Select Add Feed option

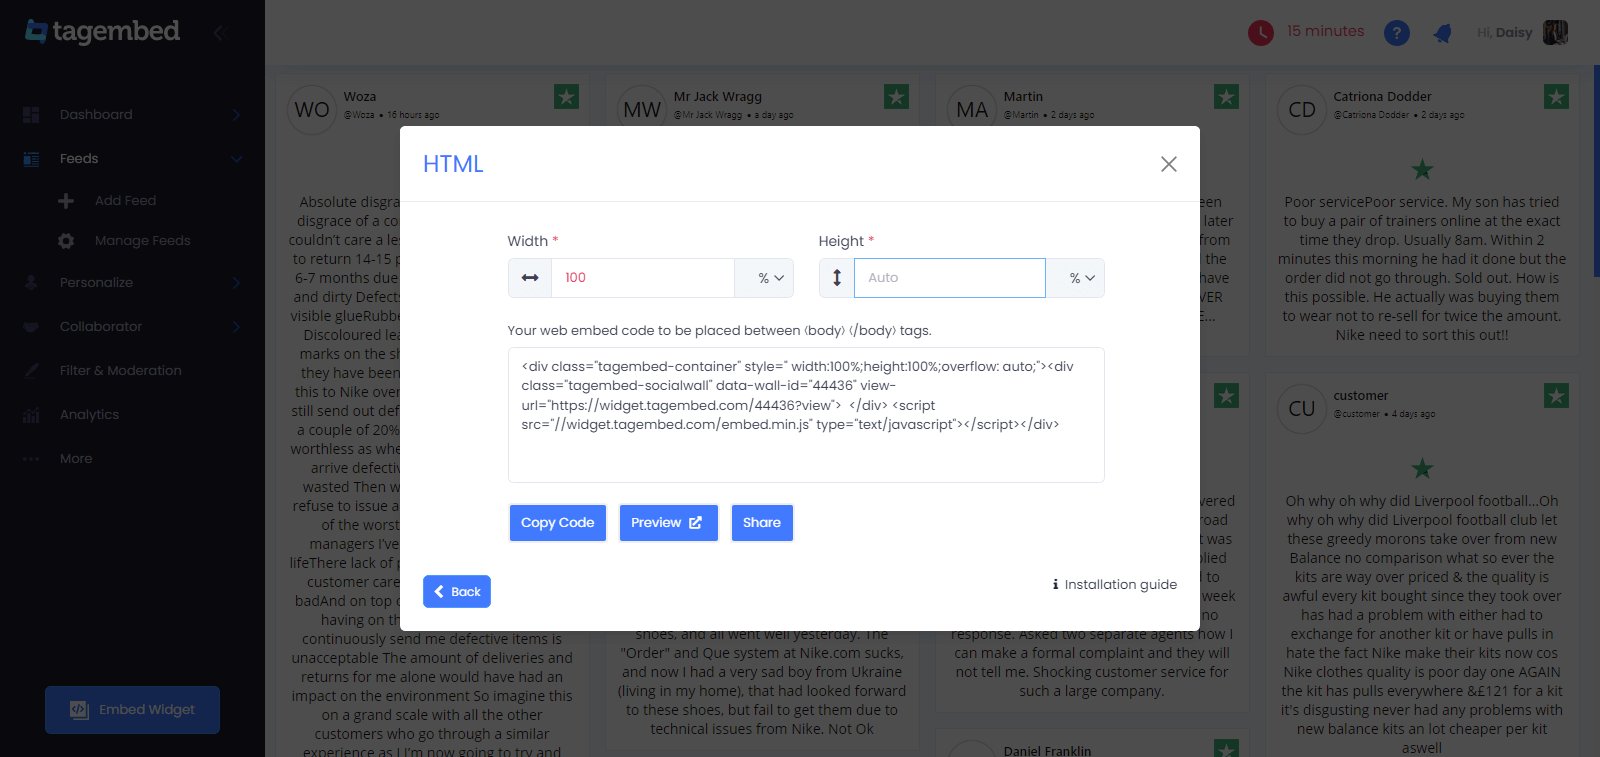[x=125, y=201]
